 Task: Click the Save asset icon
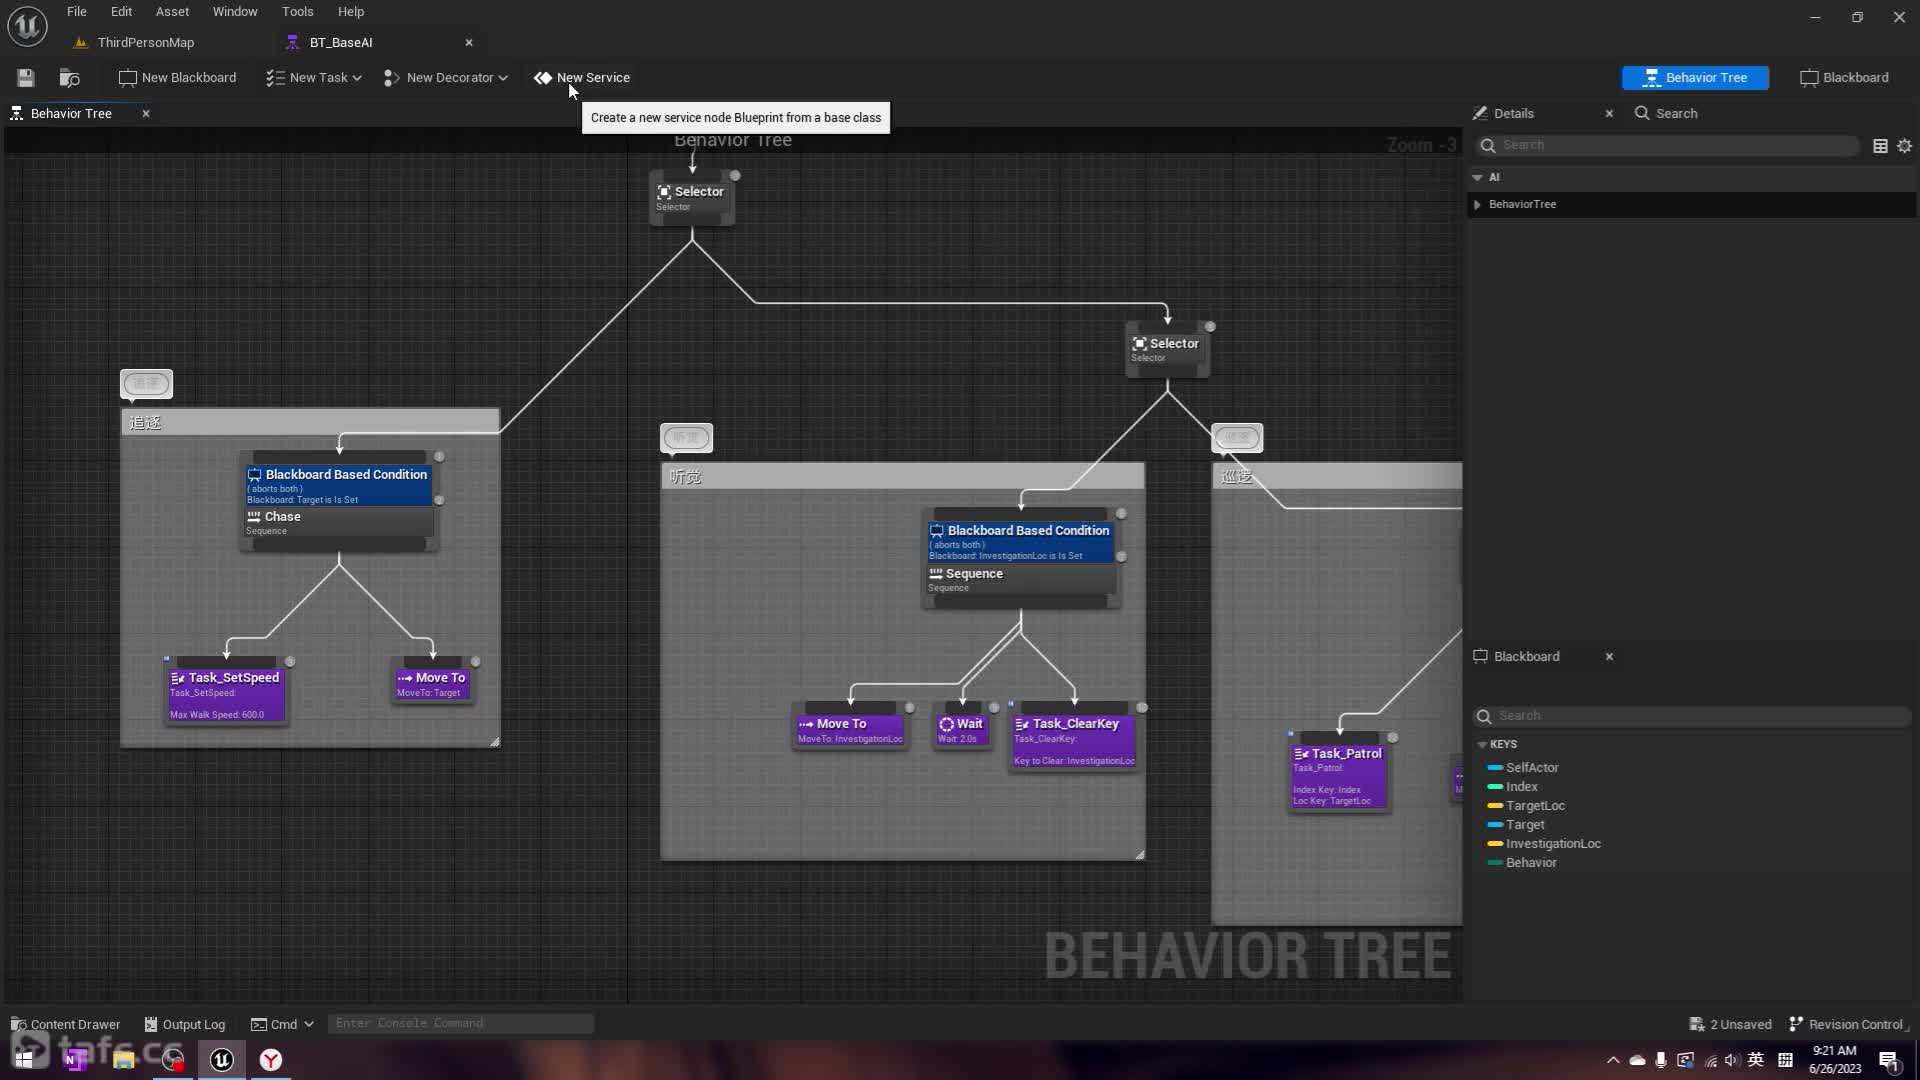click(26, 78)
